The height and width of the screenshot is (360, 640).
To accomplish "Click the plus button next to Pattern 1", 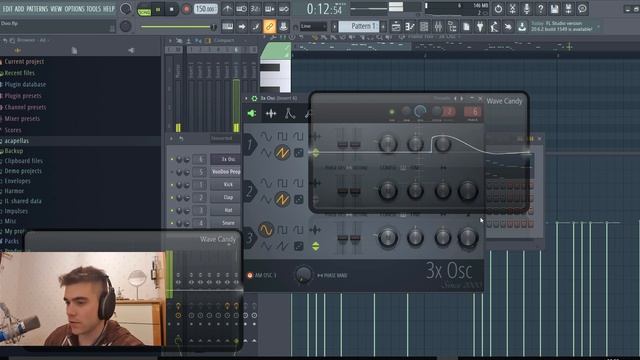I will click(383, 27).
